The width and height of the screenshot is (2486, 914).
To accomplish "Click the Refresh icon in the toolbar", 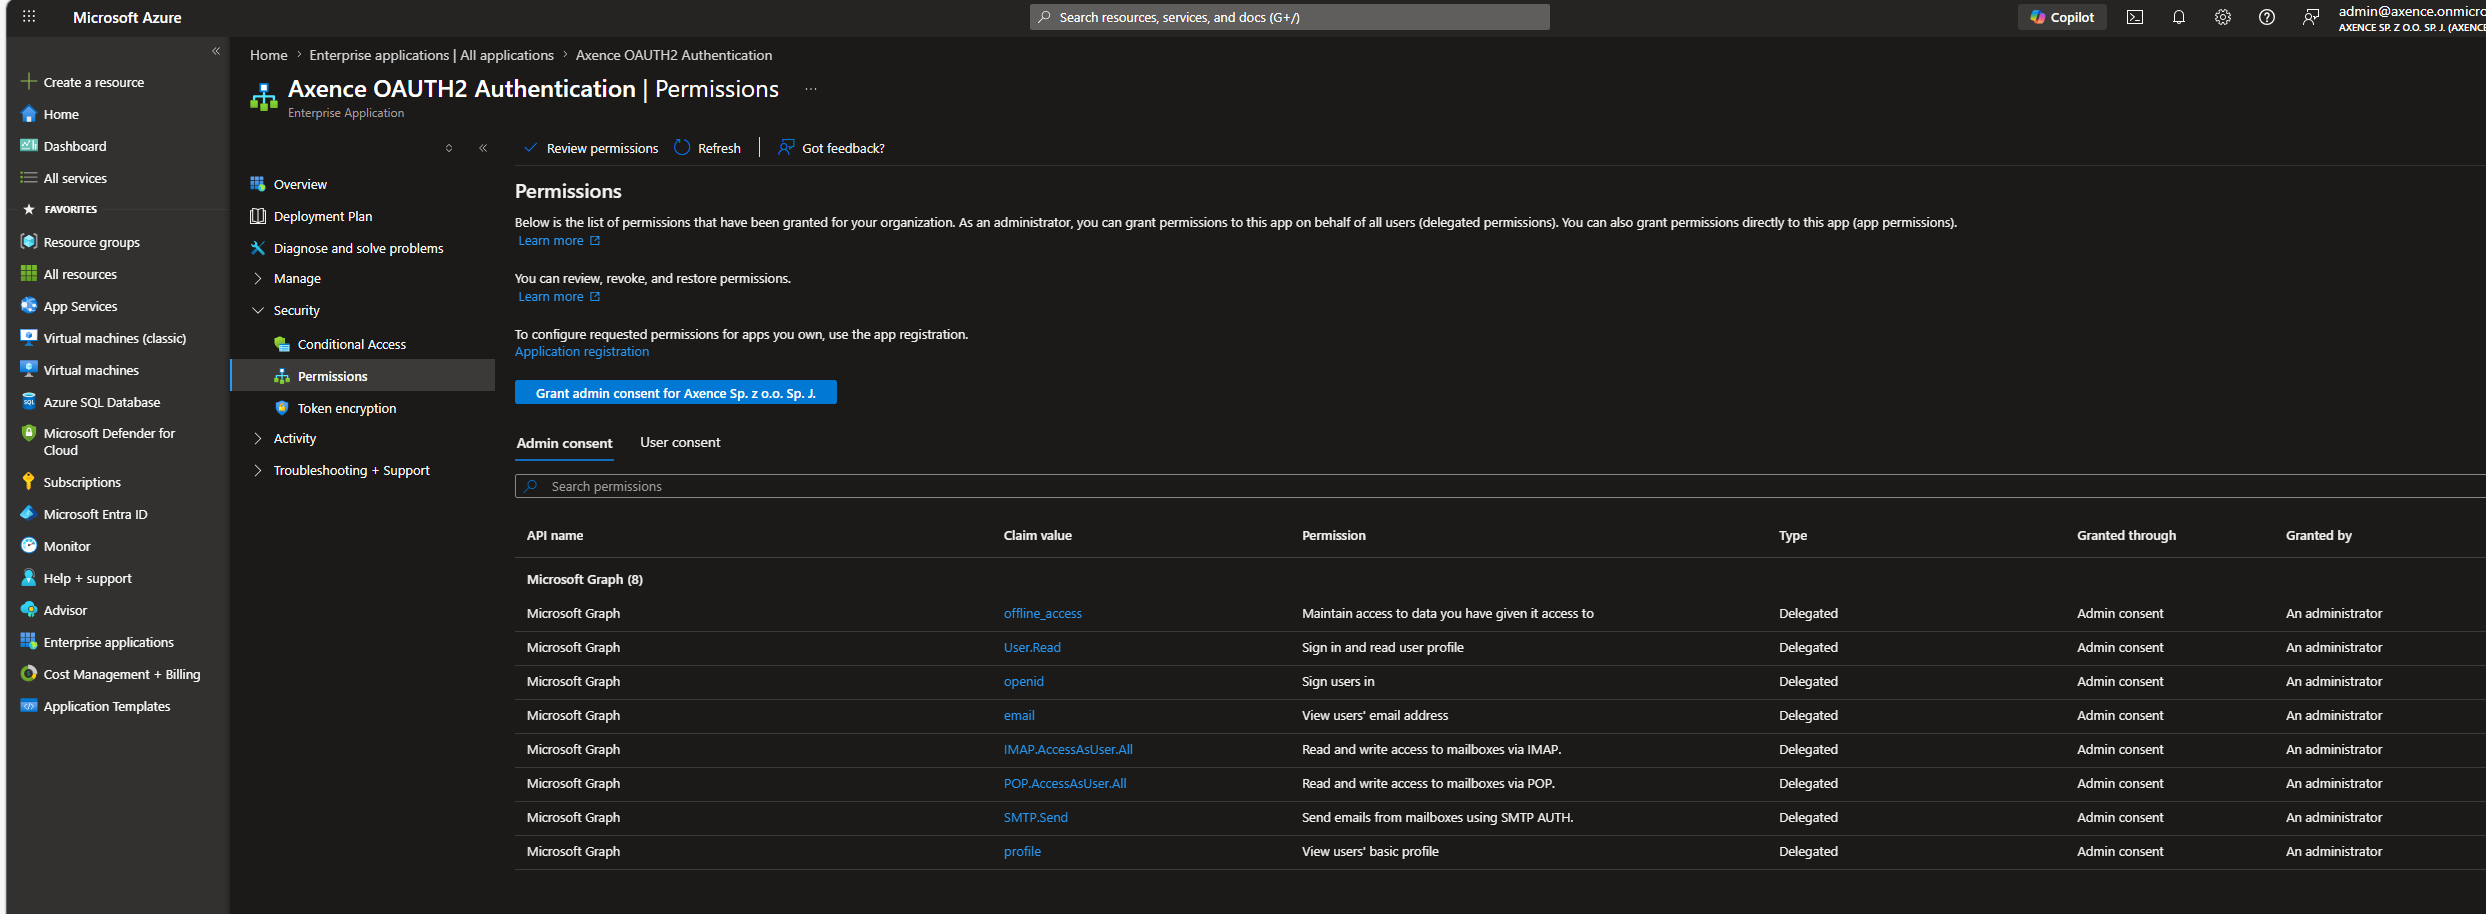I will tap(682, 148).
